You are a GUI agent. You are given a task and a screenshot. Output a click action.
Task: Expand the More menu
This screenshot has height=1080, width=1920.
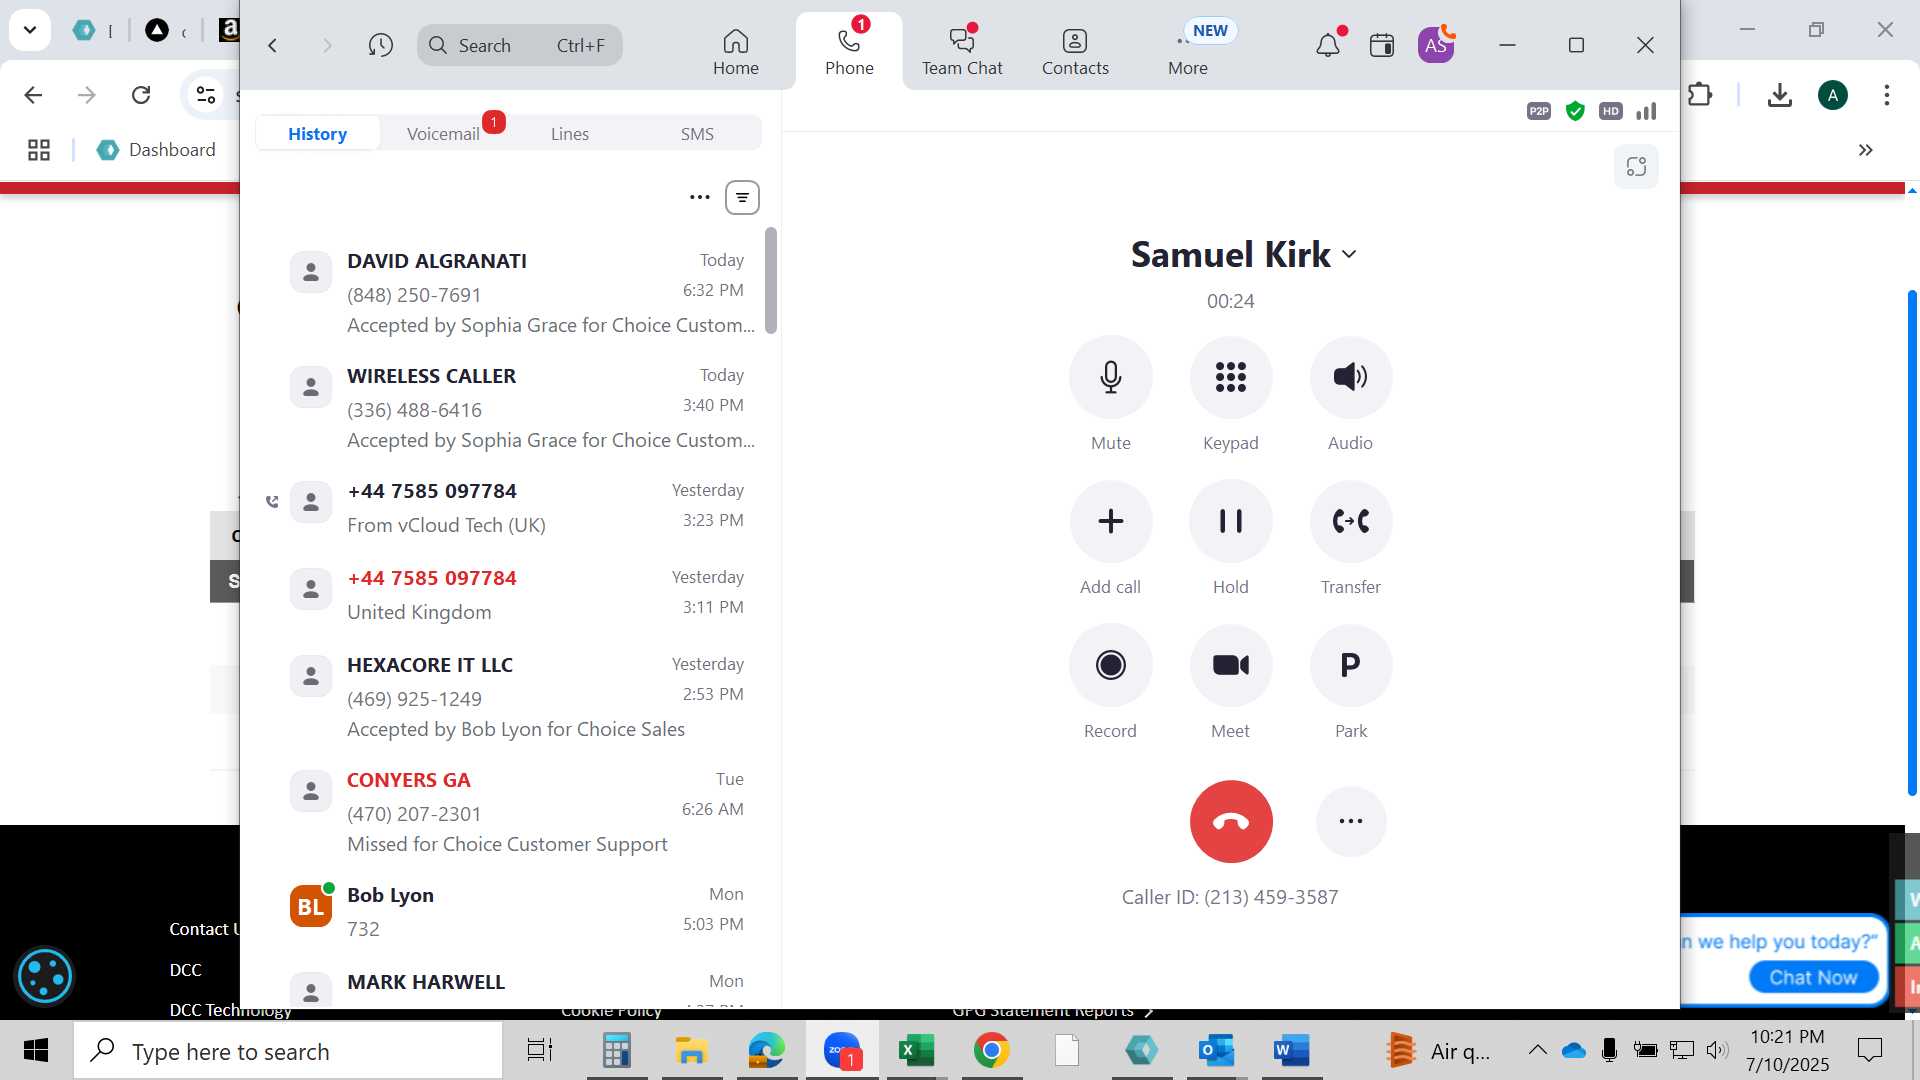coord(1188,52)
